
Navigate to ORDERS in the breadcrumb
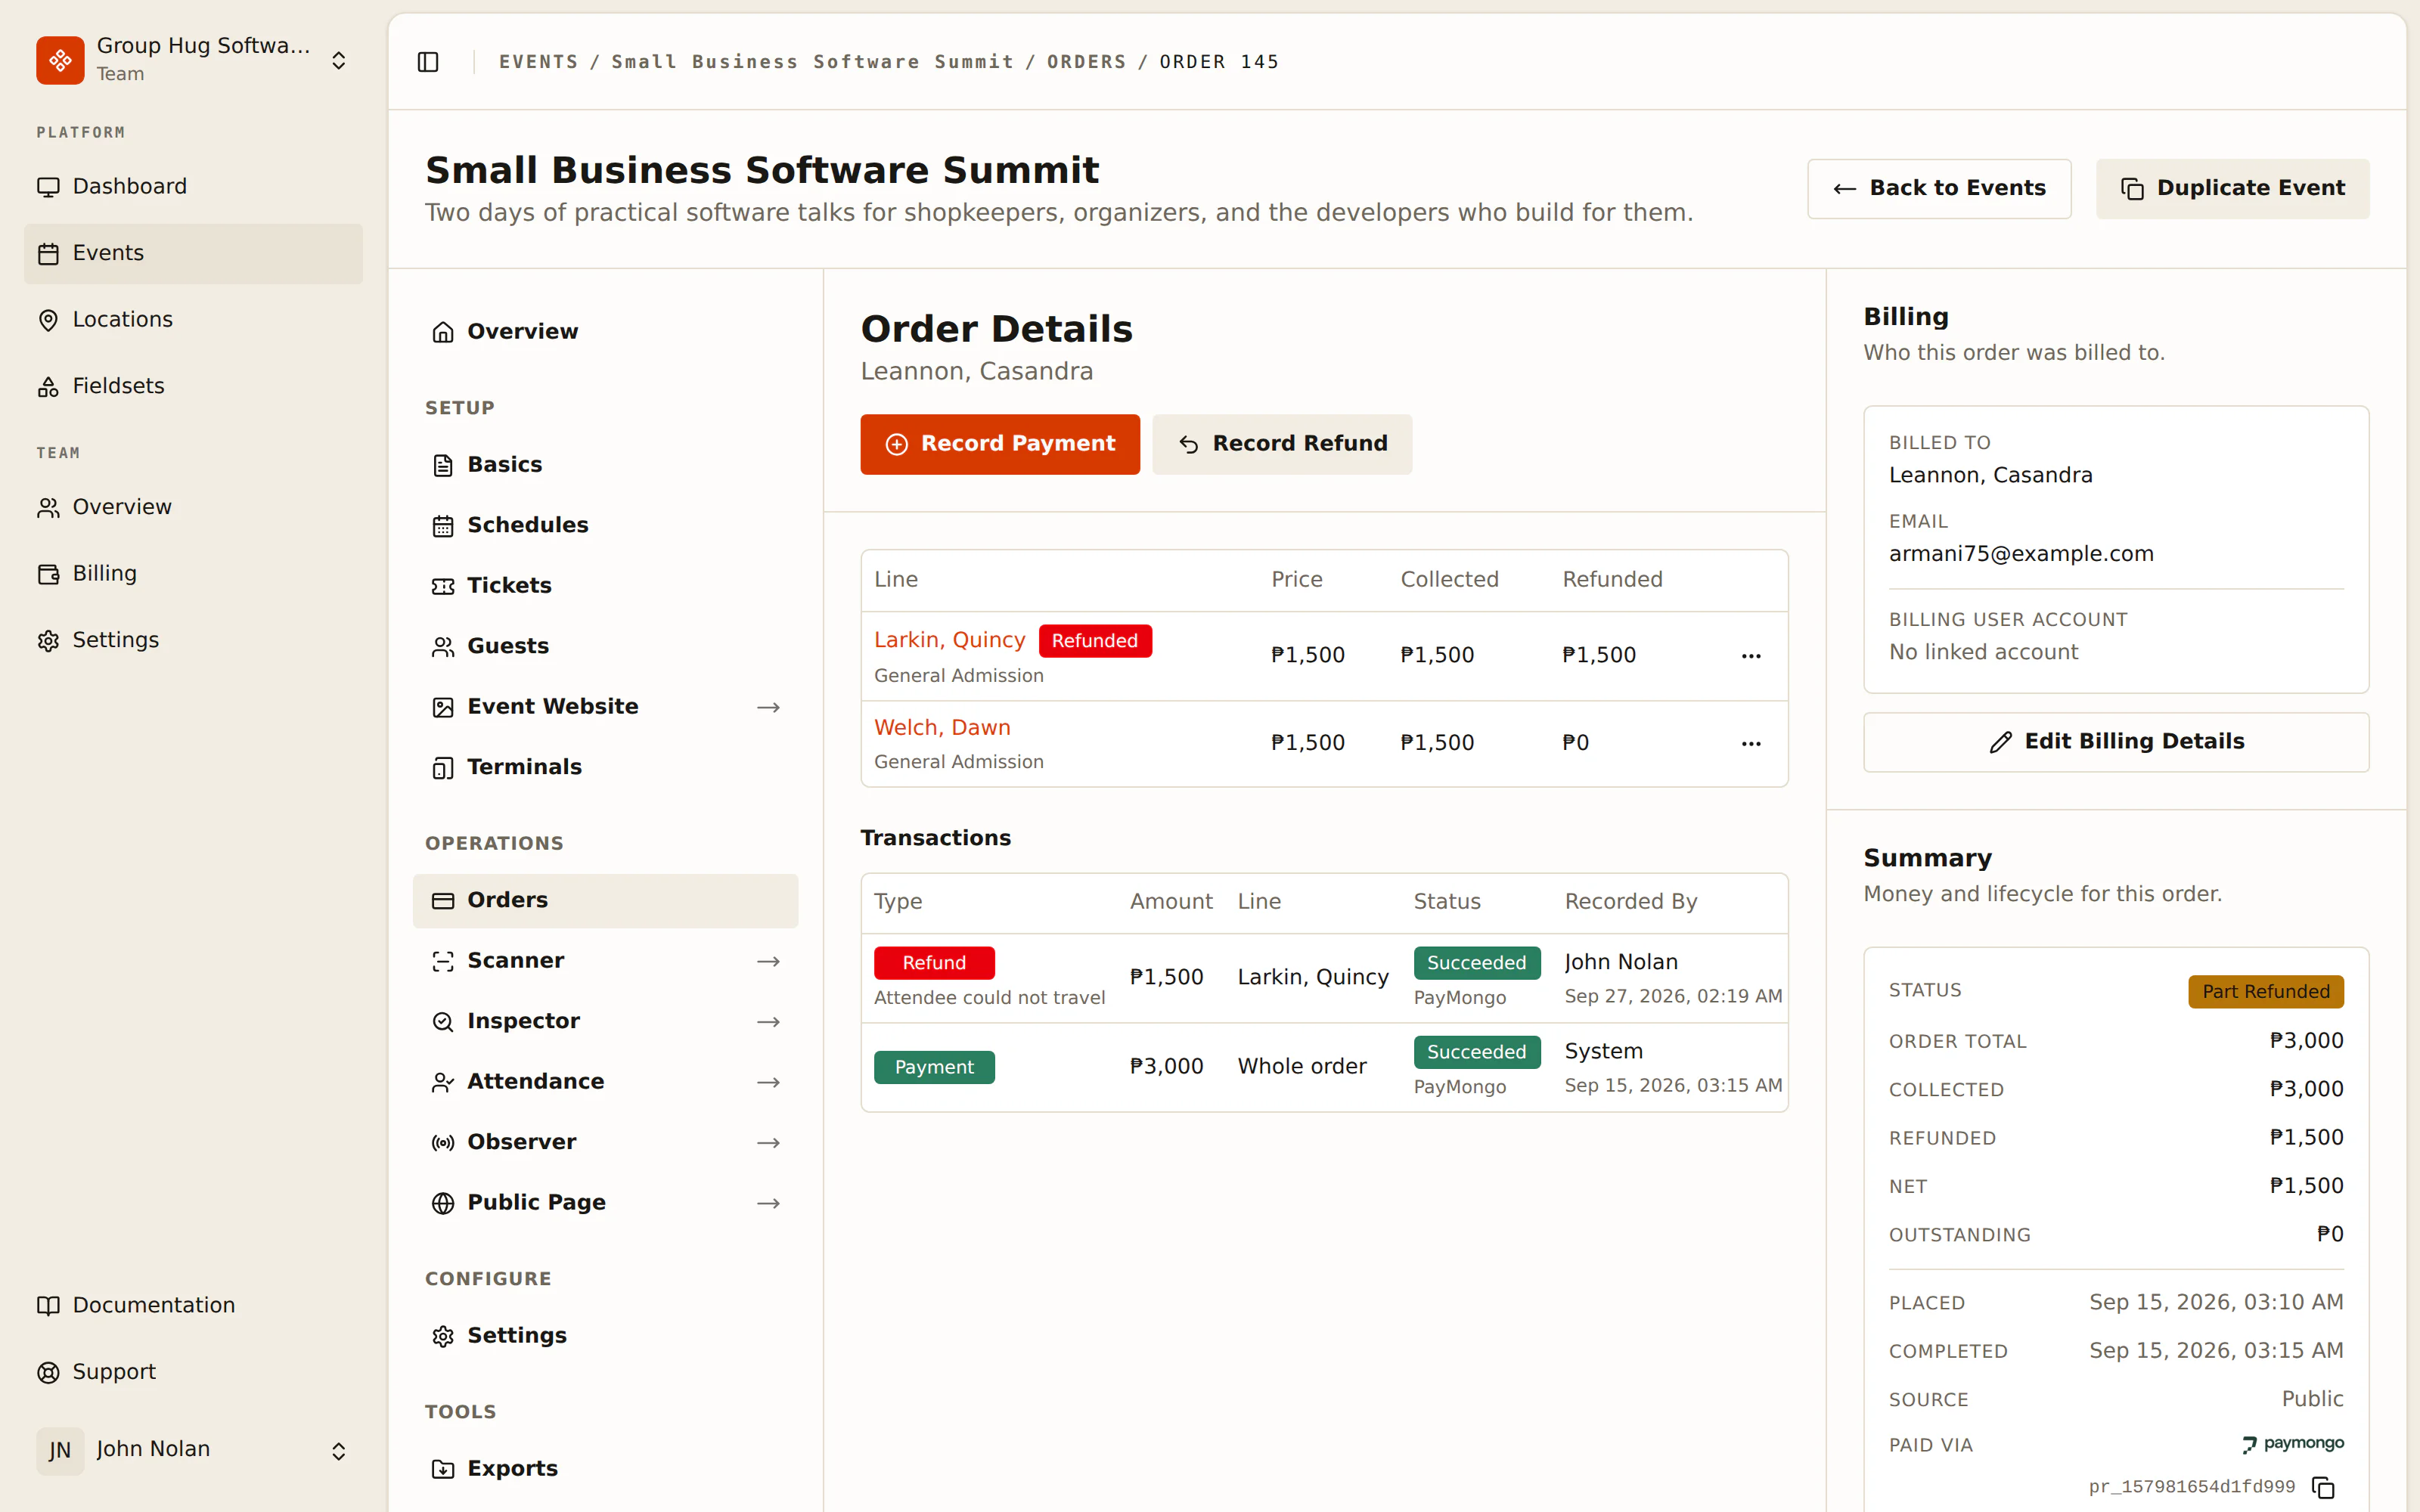coord(1086,62)
